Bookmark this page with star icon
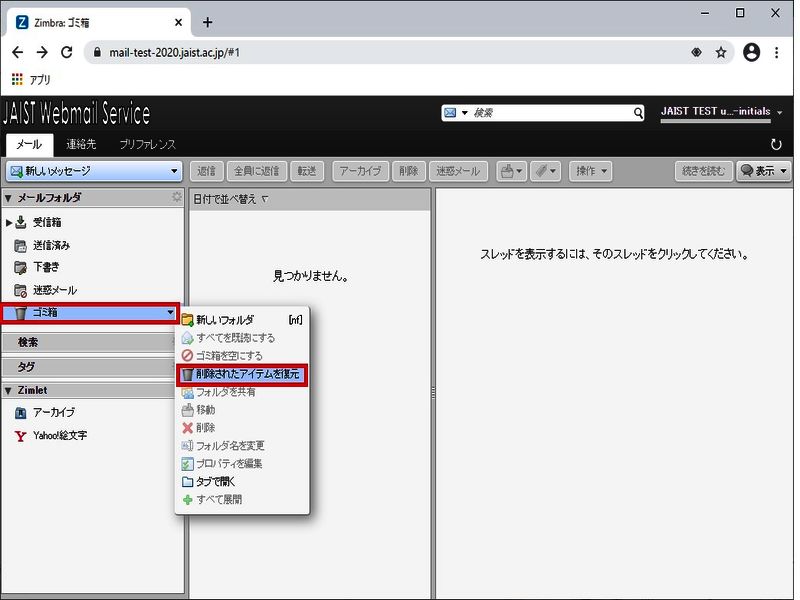Screen dimensions: 800x600 point(721,52)
